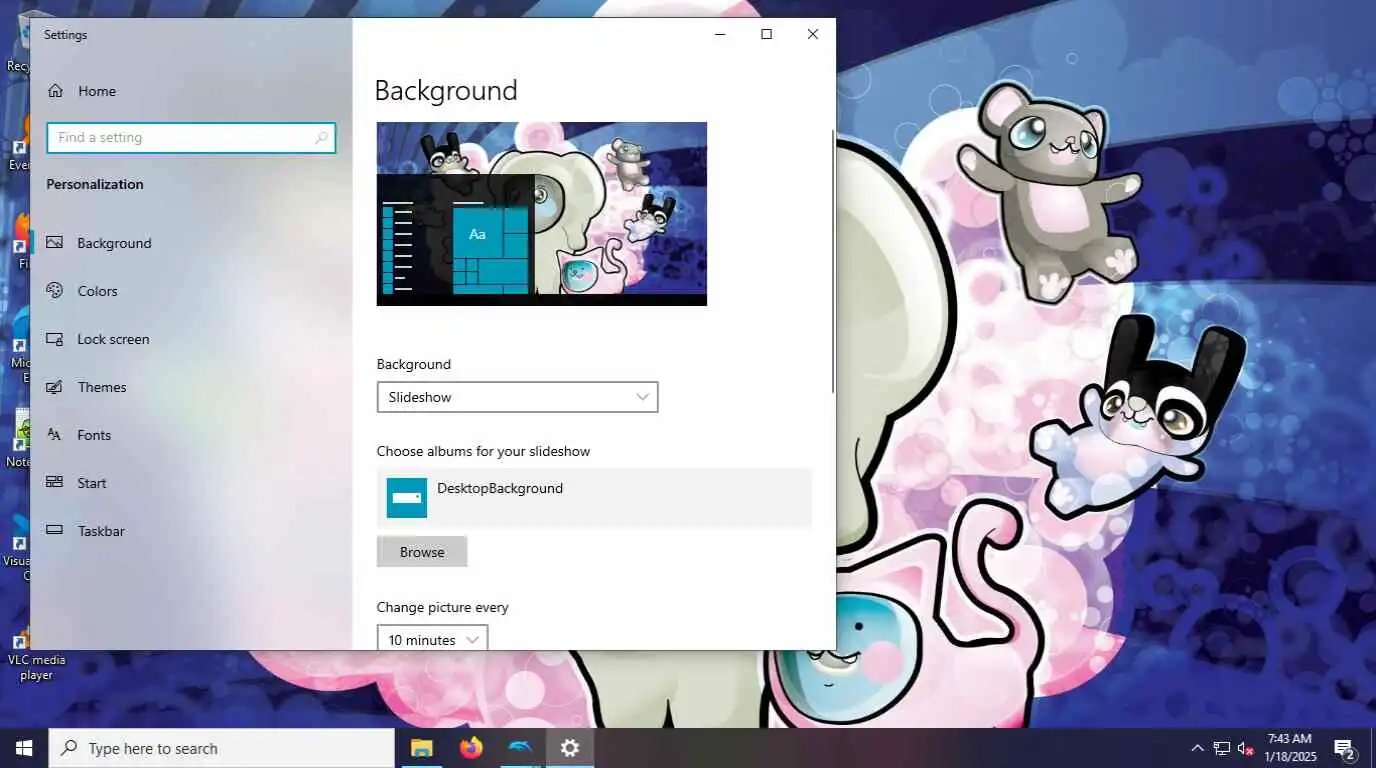This screenshot has width=1376, height=768.
Task: Click the Settings window vertical scrollbar
Action: tap(833, 260)
